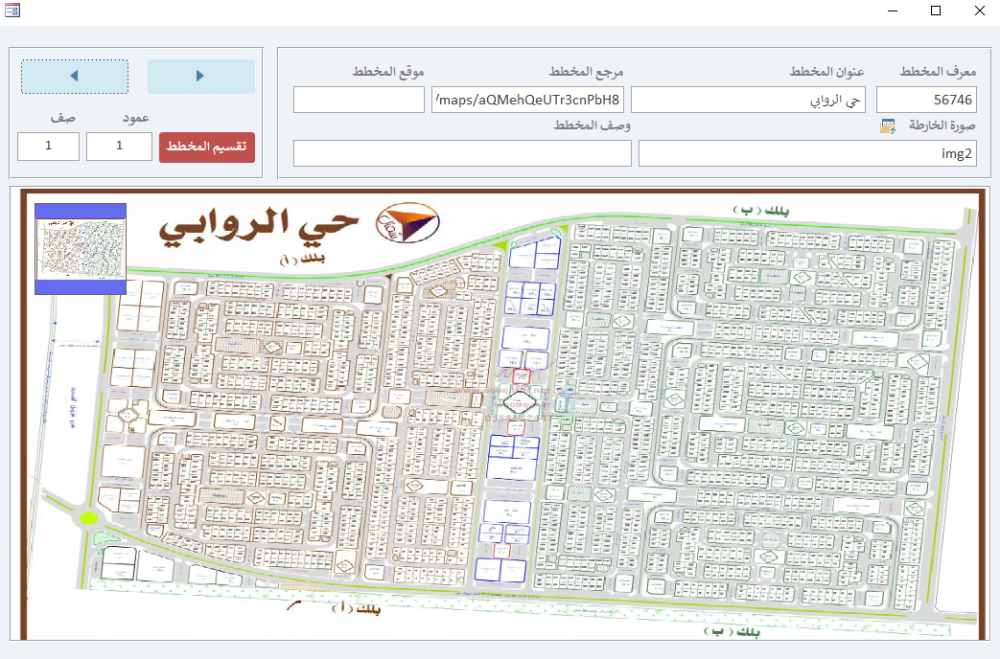Click the triangular company logo on the map
The height and width of the screenshot is (659, 1000).
tap(408, 223)
